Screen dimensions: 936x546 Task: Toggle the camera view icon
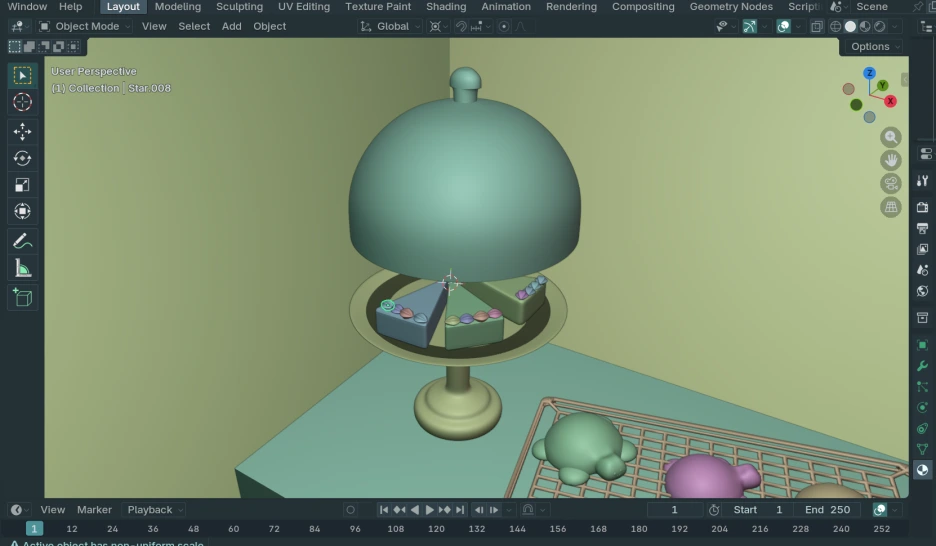click(891, 184)
